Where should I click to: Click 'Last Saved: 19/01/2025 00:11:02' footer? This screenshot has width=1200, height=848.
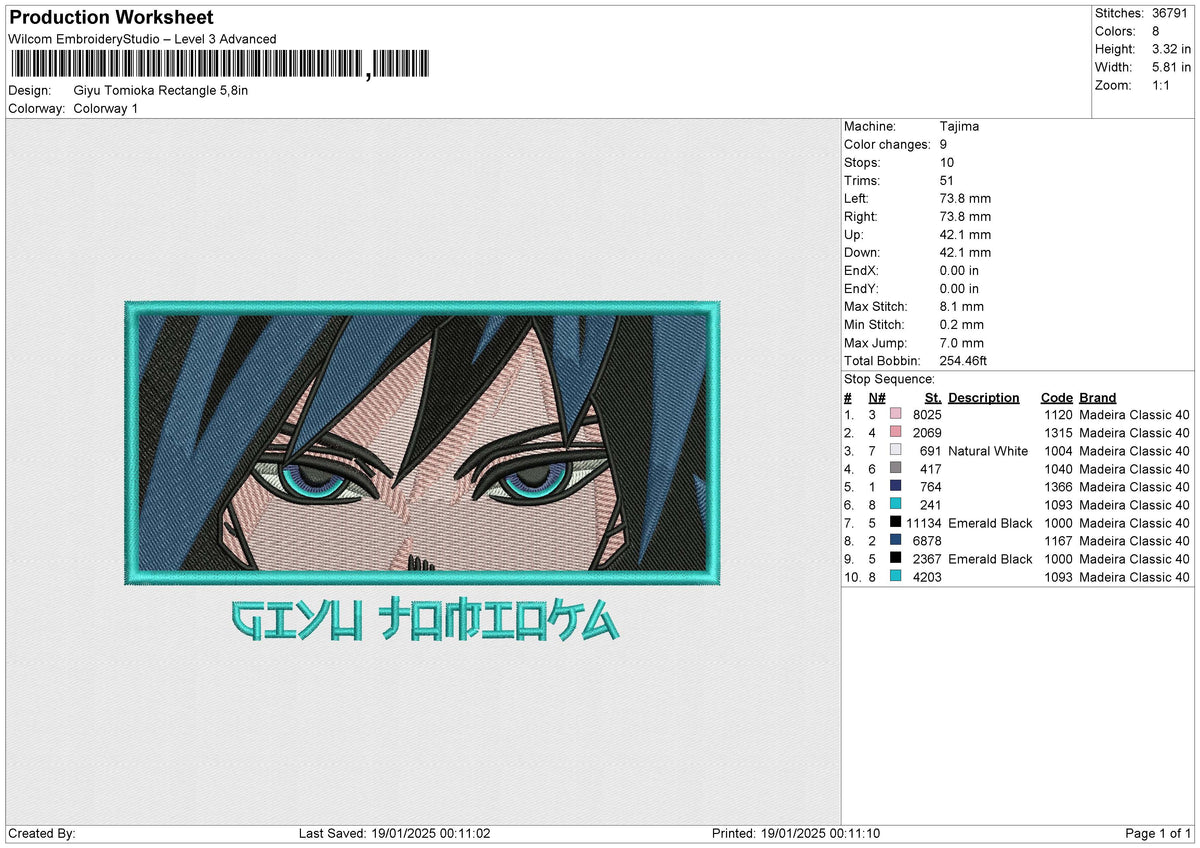click(x=395, y=833)
